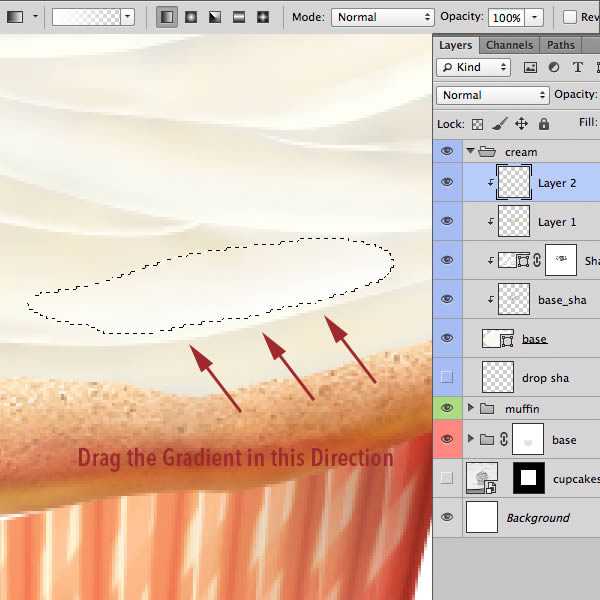Screen dimensions: 600x600
Task: Show the cupcakes layer visibility box
Action: 447,478
